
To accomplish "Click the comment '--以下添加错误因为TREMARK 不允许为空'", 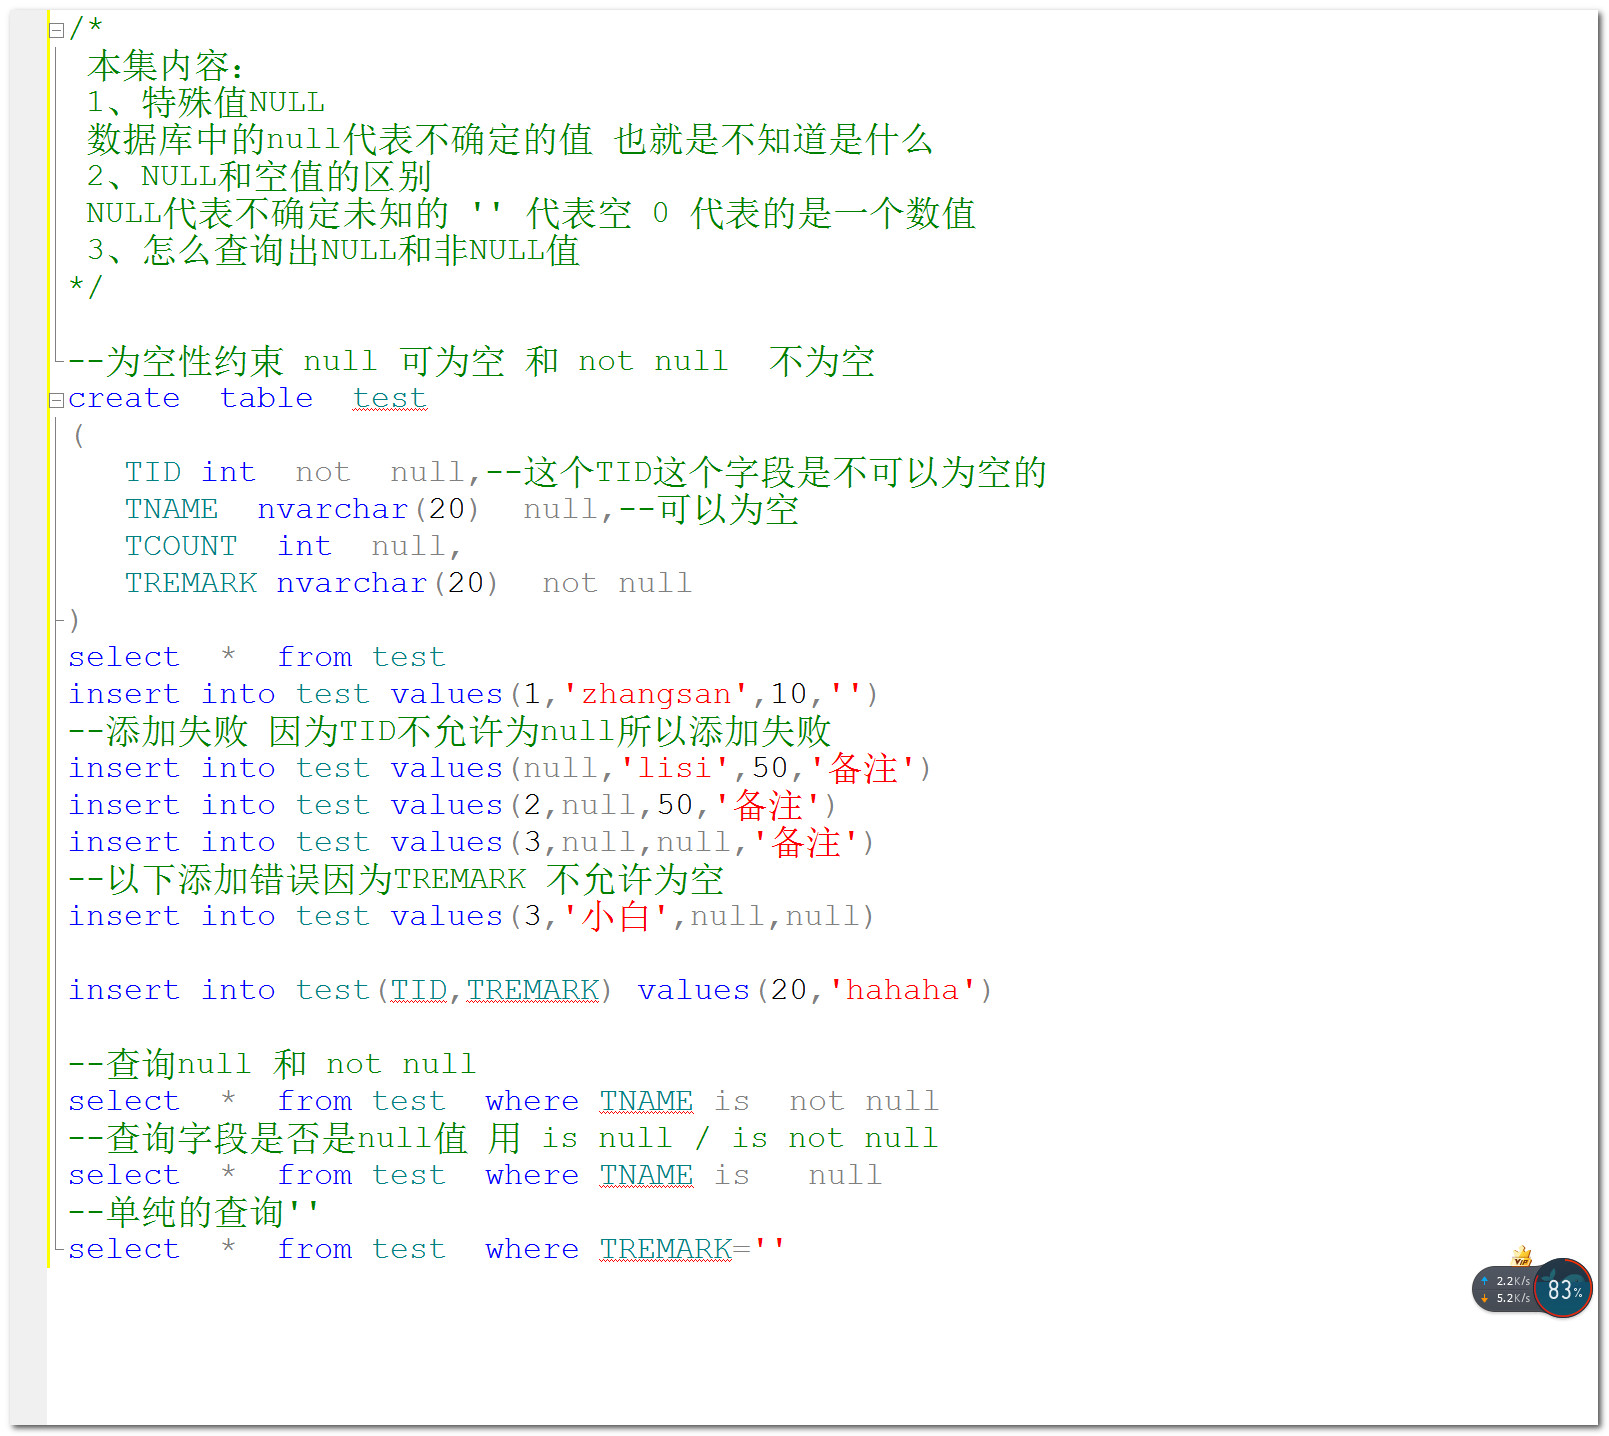I will click(396, 880).
